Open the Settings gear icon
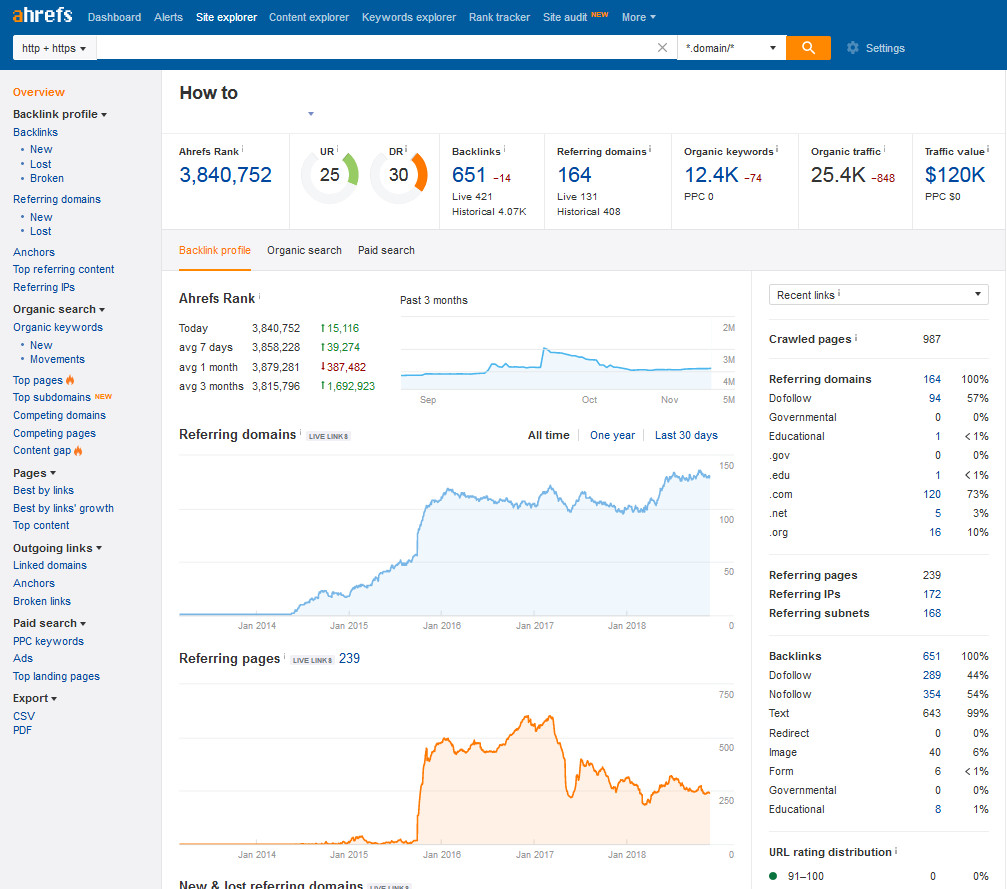 [x=852, y=48]
